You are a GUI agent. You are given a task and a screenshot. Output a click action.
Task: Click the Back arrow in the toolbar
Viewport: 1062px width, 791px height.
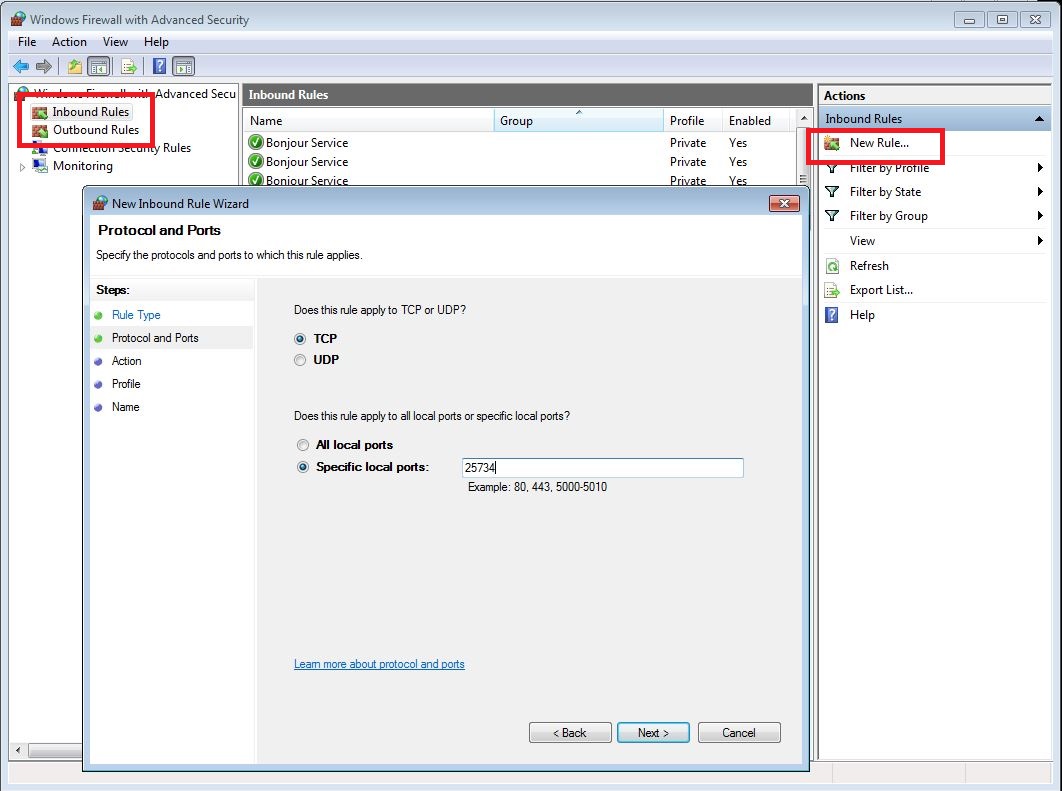pyautogui.click(x=21, y=66)
